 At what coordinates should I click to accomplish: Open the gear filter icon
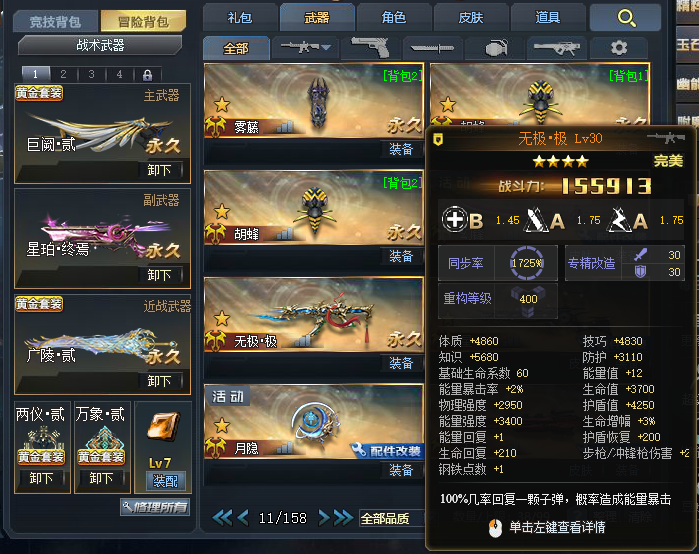(619, 48)
